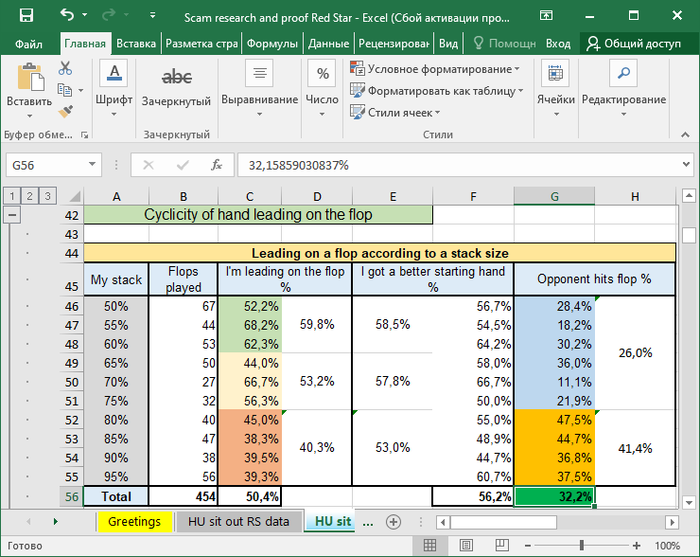Cancel formula entry X icon
This screenshot has height=557, width=700.
[x=149, y=165]
